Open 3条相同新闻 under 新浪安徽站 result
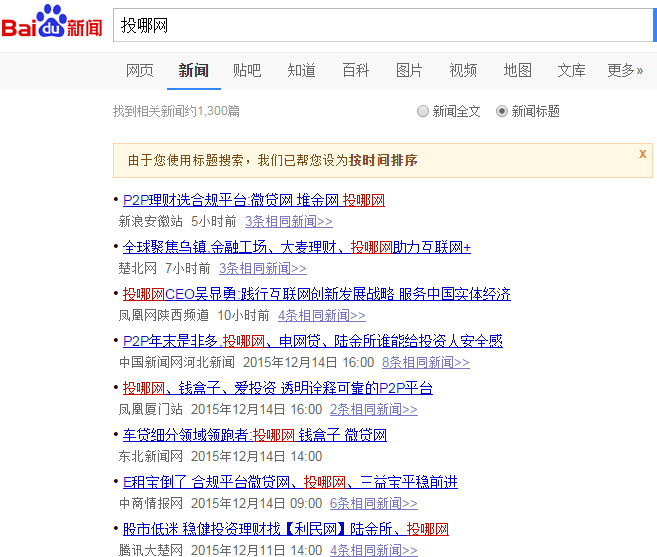The image size is (657, 557). pos(289,221)
